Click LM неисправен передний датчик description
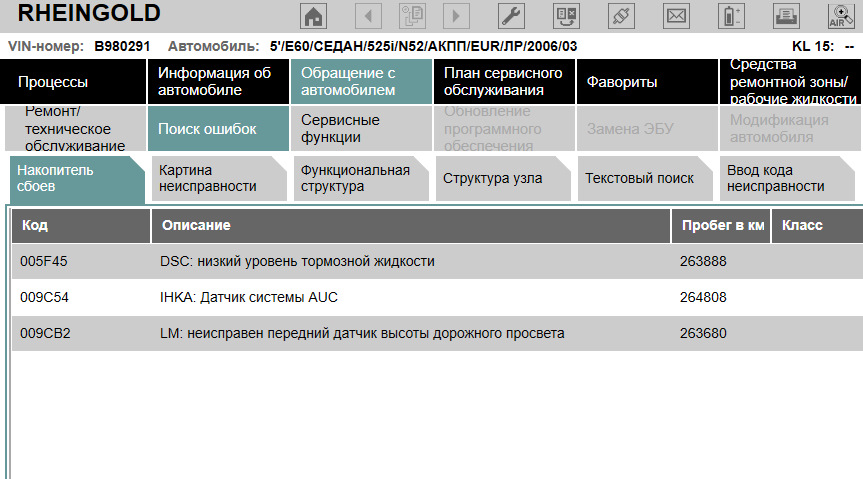 coord(362,333)
